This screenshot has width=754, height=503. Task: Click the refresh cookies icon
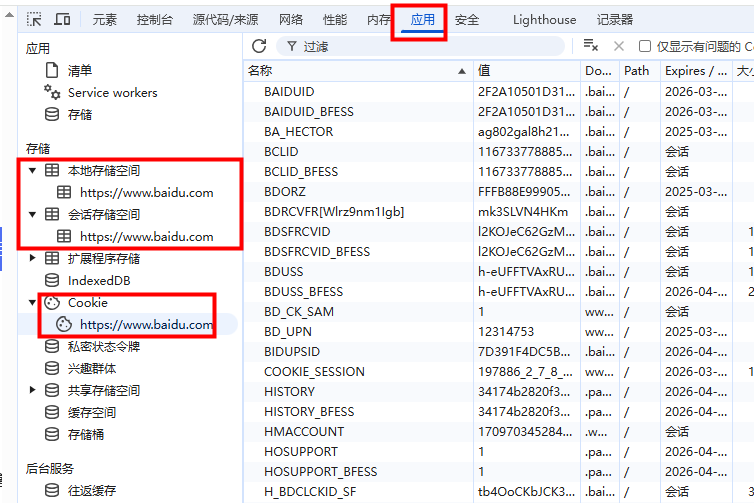pos(259,46)
